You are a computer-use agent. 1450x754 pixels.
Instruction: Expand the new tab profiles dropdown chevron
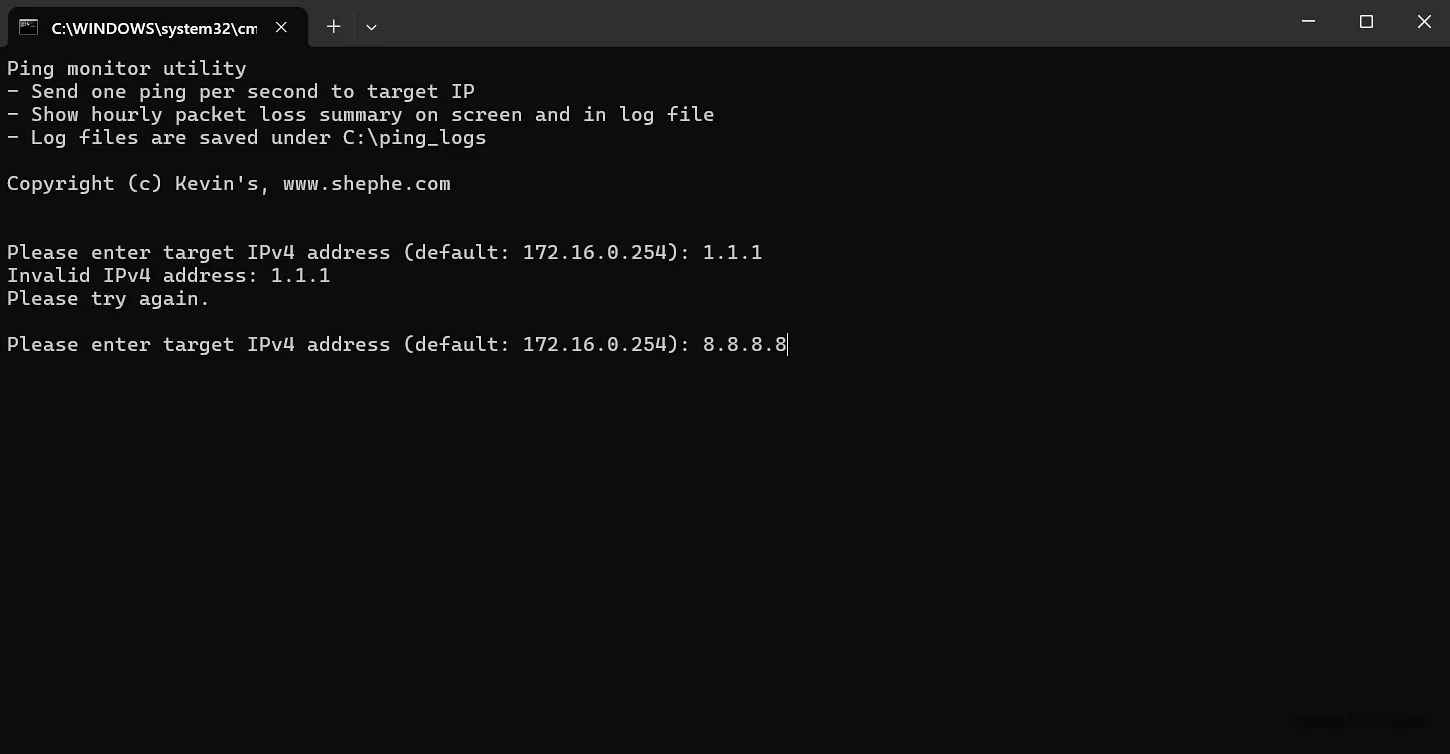pyautogui.click(x=371, y=27)
